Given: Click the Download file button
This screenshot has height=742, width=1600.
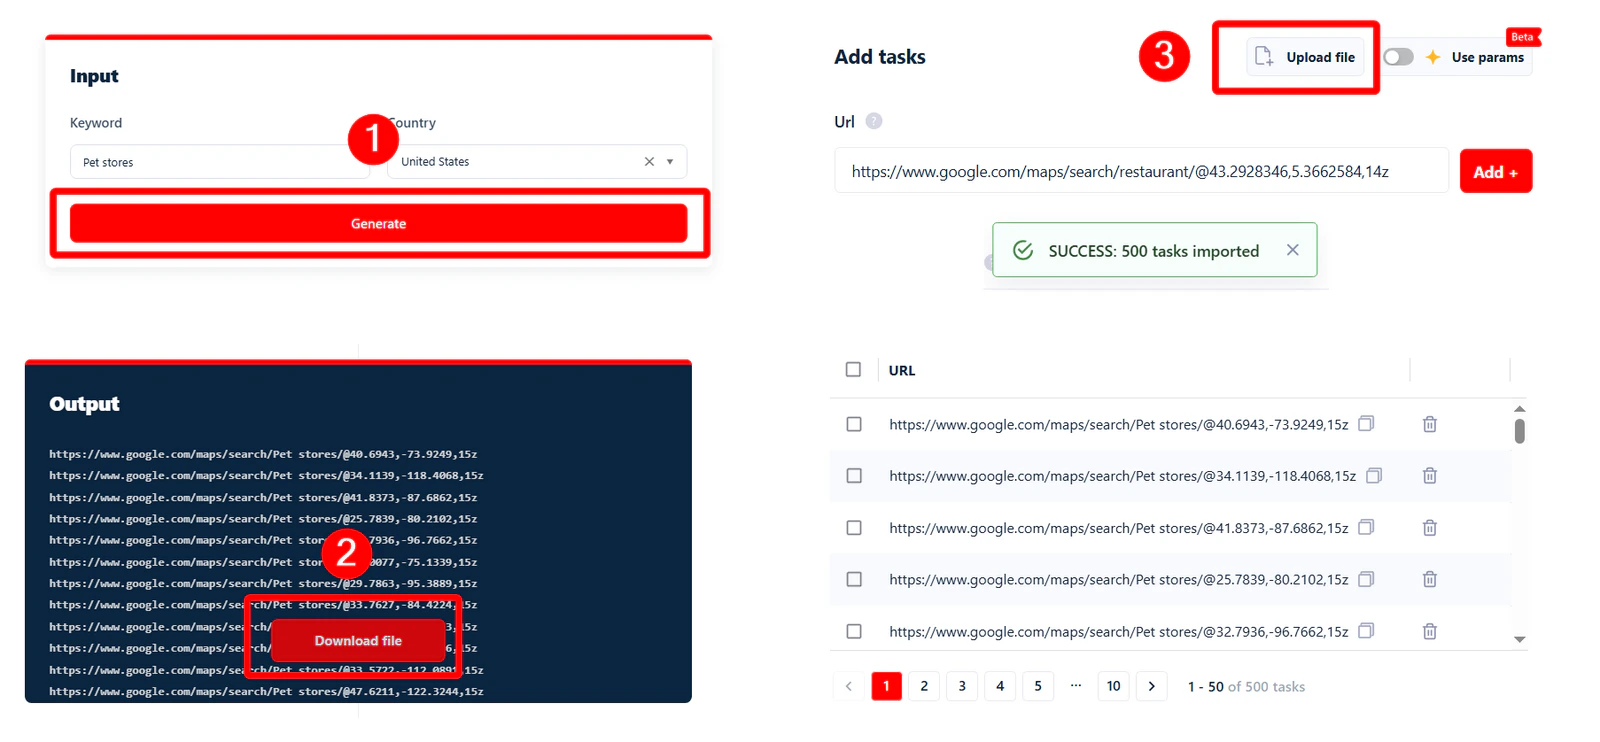Looking at the screenshot, I should [x=358, y=640].
